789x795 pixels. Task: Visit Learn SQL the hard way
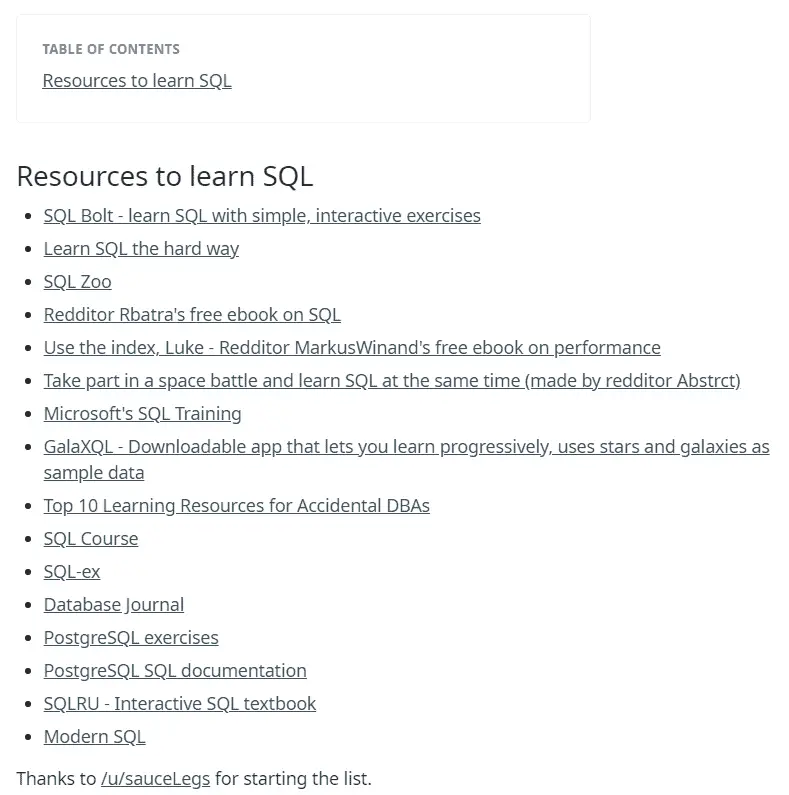coord(141,248)
